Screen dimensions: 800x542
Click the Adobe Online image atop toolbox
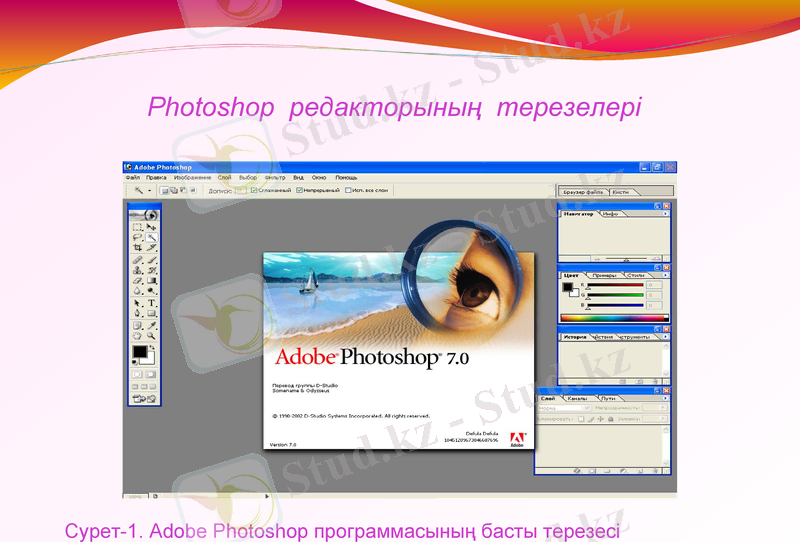[x=145, y=215]
